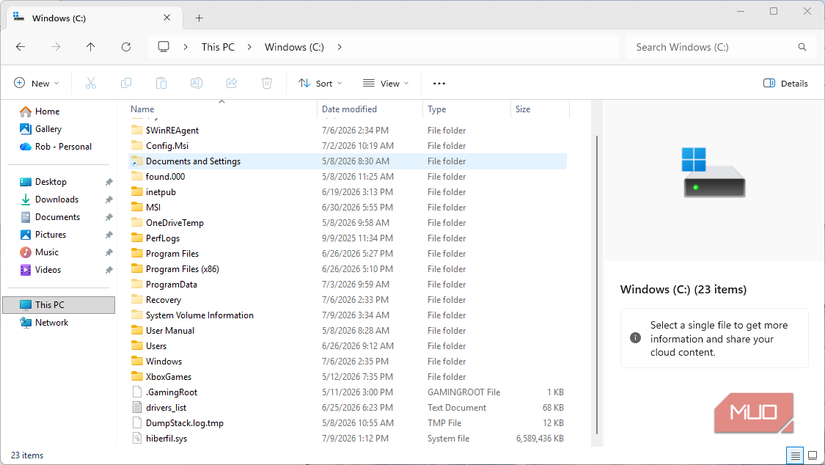Select the inetpub folder
Screen dimensions: 825x465
(347, 192)
